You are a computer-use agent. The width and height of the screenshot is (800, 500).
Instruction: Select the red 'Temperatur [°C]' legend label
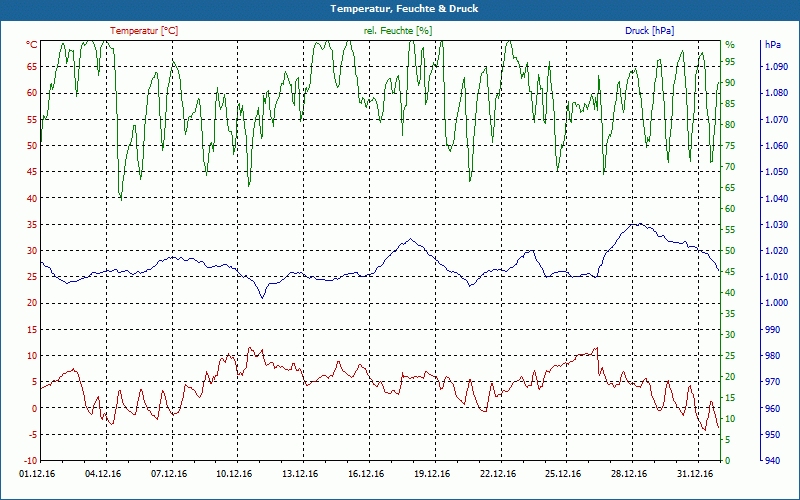[x=144, y=31]
